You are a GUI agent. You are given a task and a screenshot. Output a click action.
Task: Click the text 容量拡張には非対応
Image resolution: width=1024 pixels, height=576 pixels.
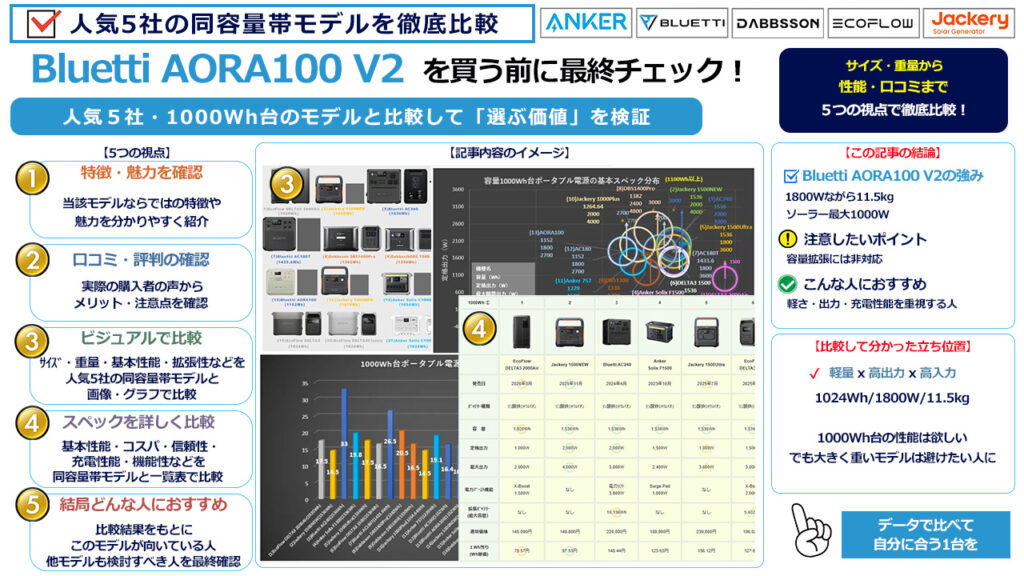pyautogui.click(x=834, y=259)
